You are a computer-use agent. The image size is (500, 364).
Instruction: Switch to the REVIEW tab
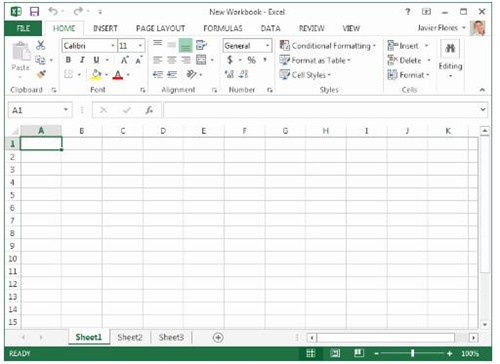coord(312,28)
